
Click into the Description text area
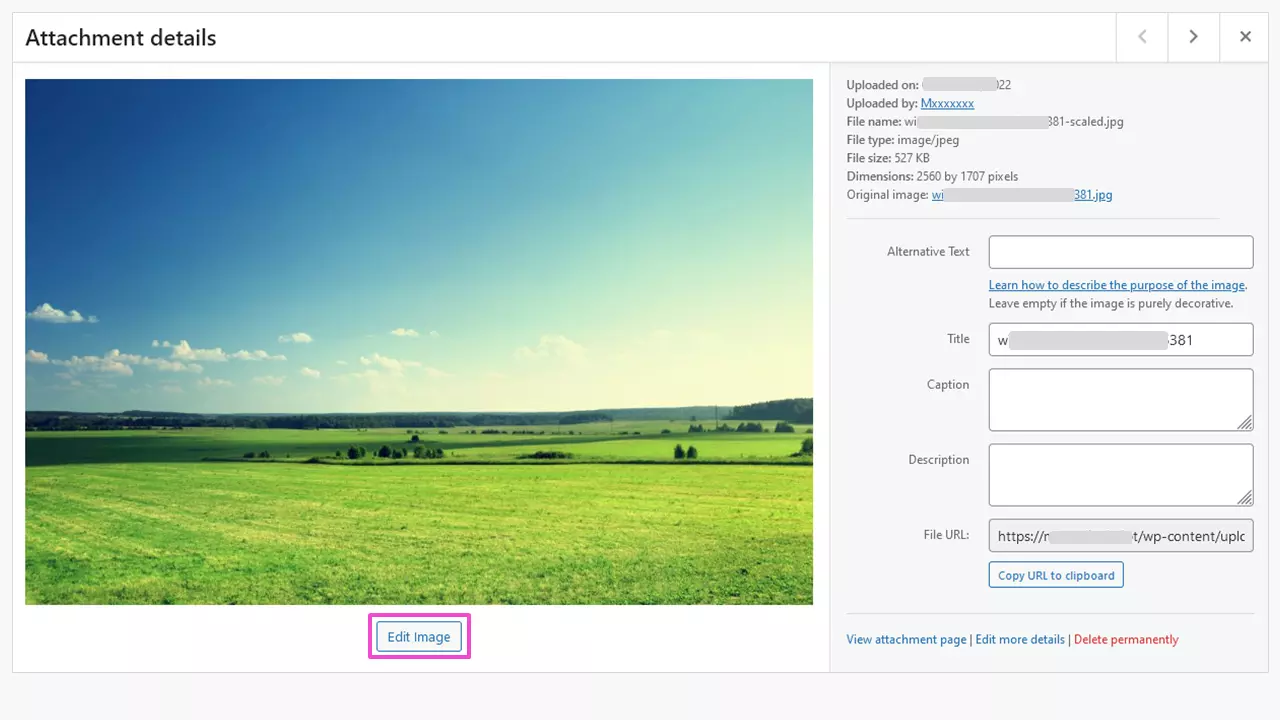coord(1120,474)
